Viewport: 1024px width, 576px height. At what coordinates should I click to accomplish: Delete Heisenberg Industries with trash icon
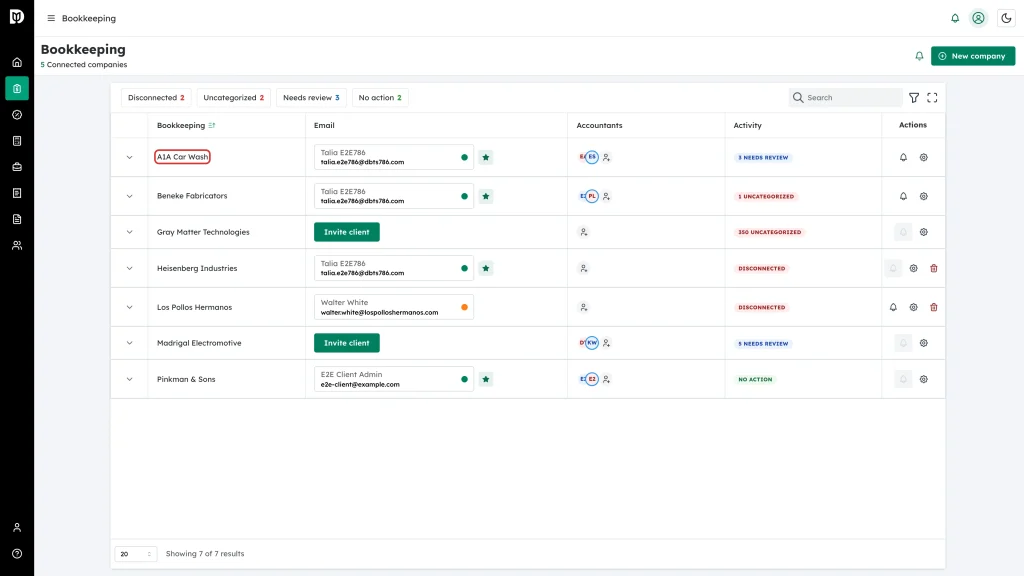pos(934,268)
